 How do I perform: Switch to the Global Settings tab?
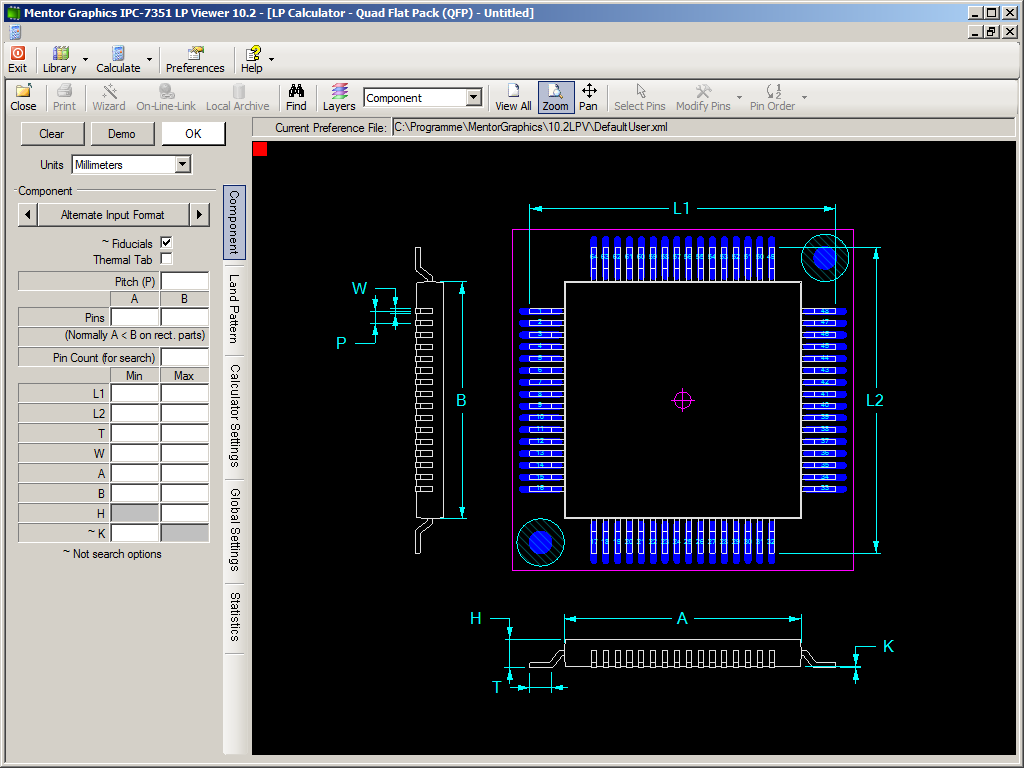(x=234, y=530)
